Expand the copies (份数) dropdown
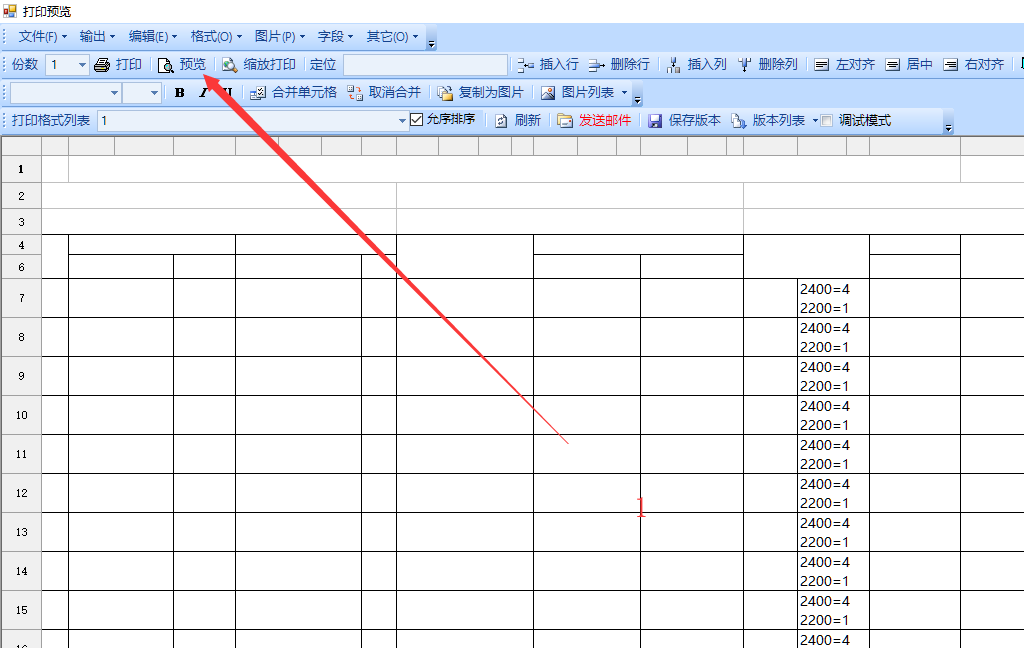1024x648 pixels. point(82,65)
